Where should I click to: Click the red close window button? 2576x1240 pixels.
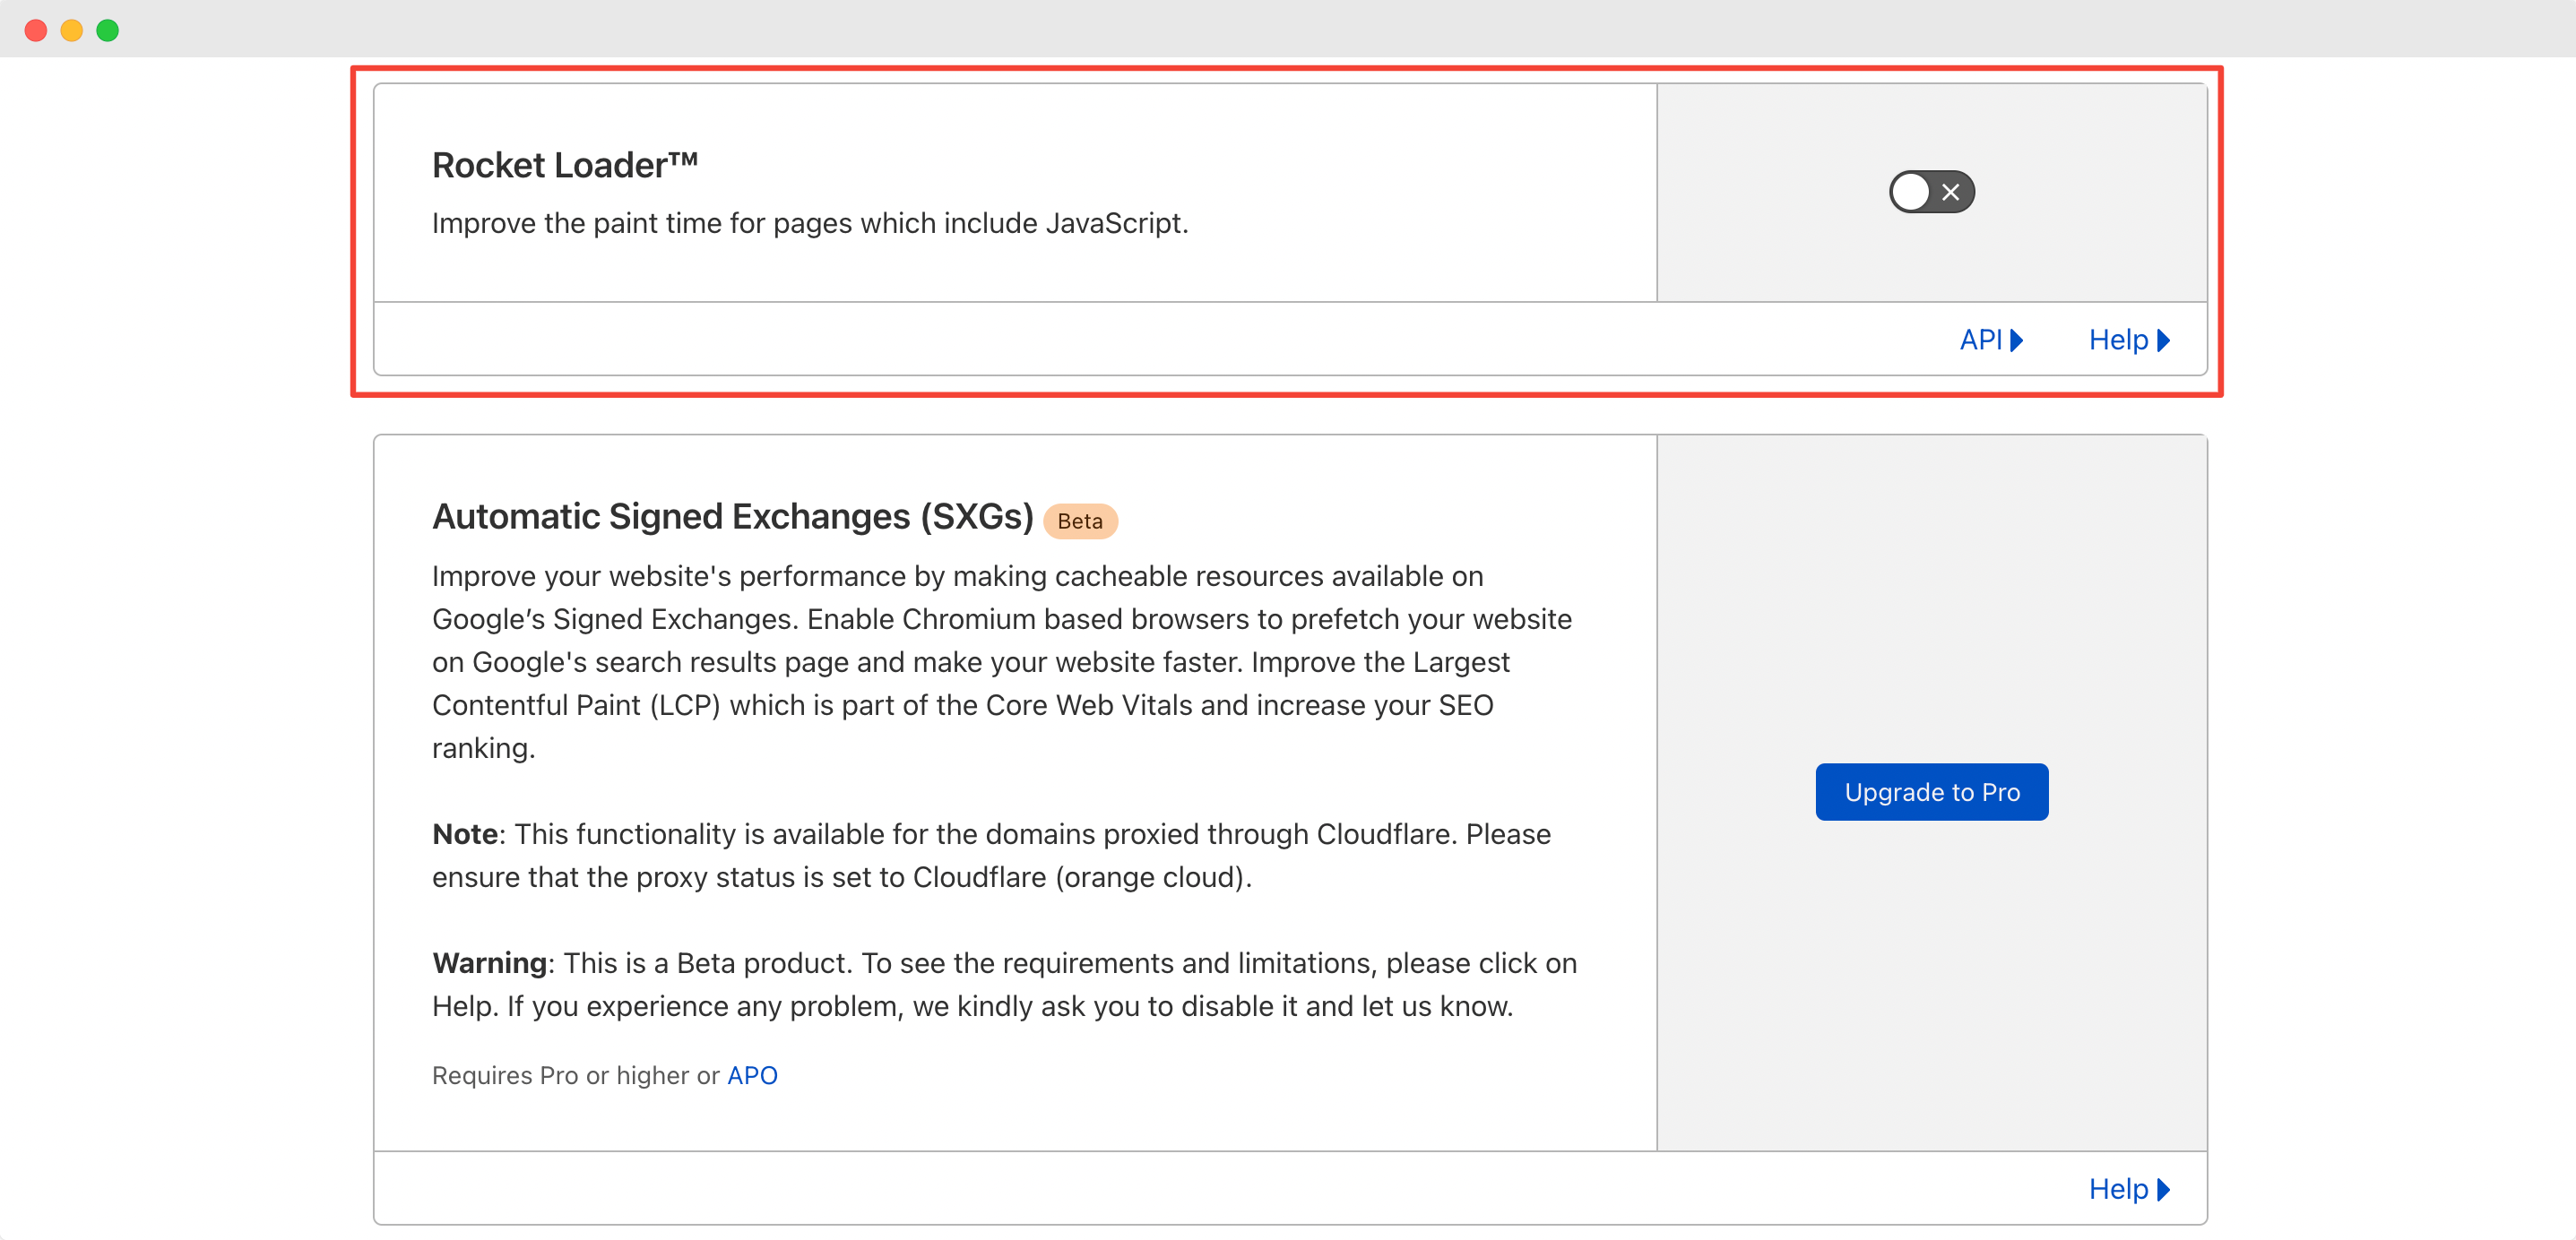click(36, 30)
